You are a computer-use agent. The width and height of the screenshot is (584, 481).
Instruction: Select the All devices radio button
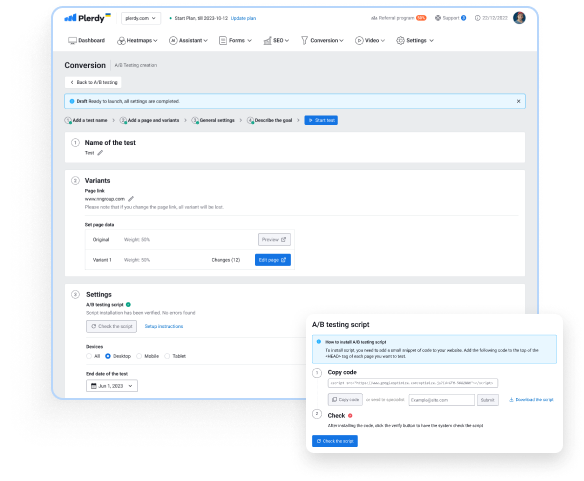pyautogui.click(x=89, y=356)
